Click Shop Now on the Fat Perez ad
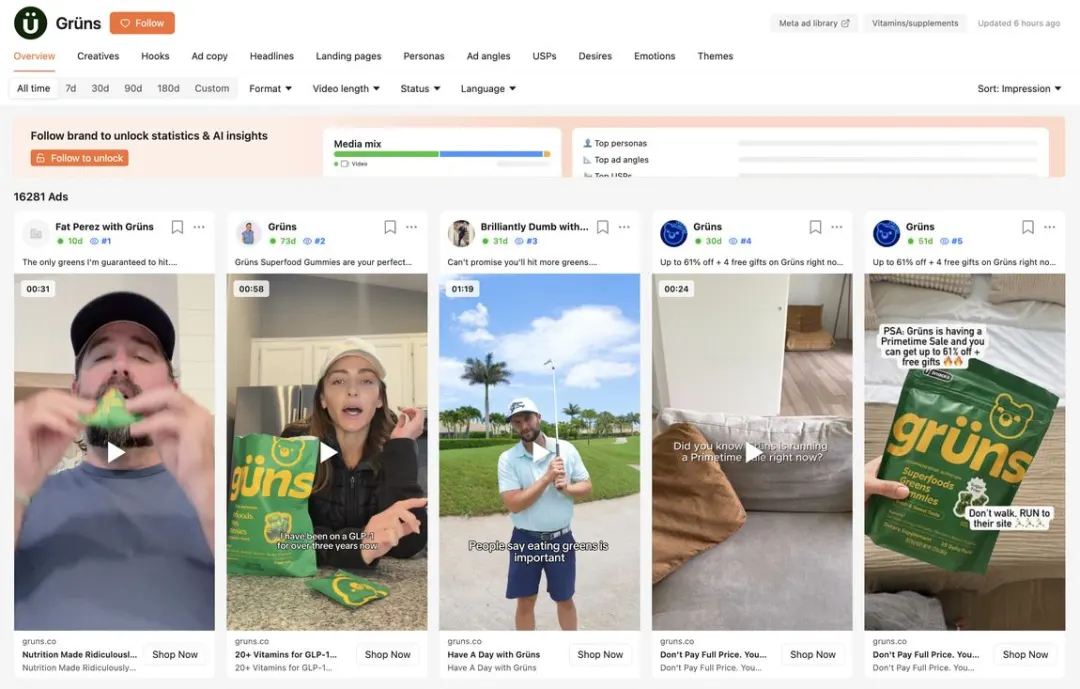 (175, 655)
